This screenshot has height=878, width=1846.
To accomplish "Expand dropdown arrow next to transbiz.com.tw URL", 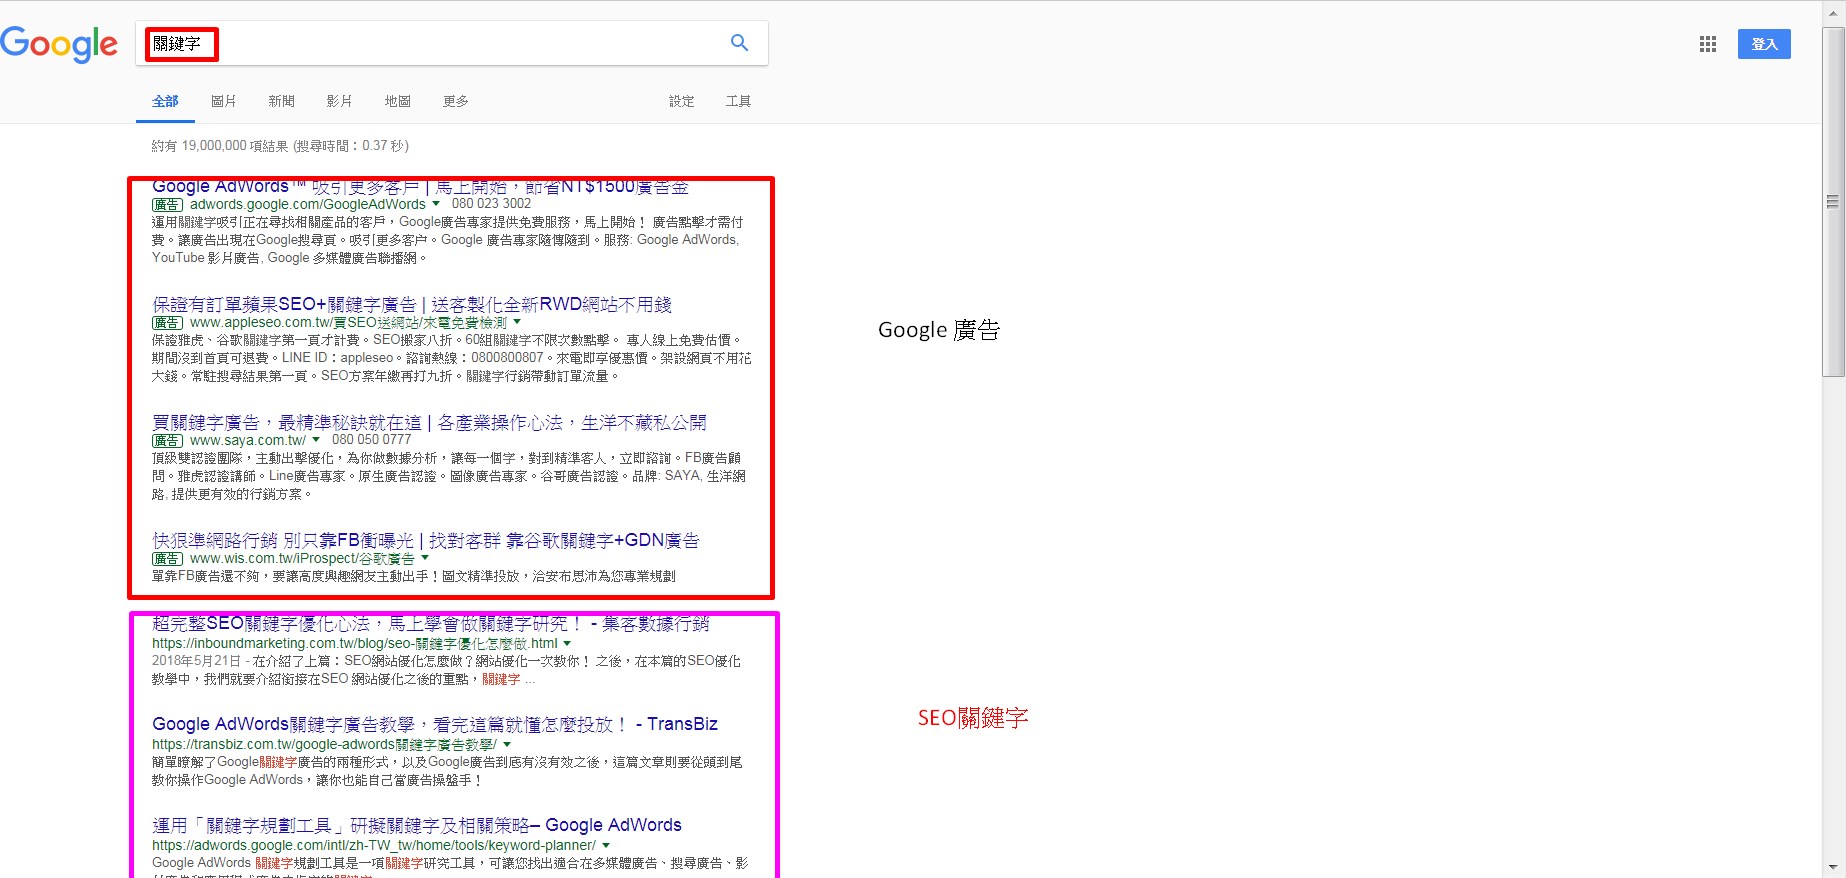I will 507,745.
